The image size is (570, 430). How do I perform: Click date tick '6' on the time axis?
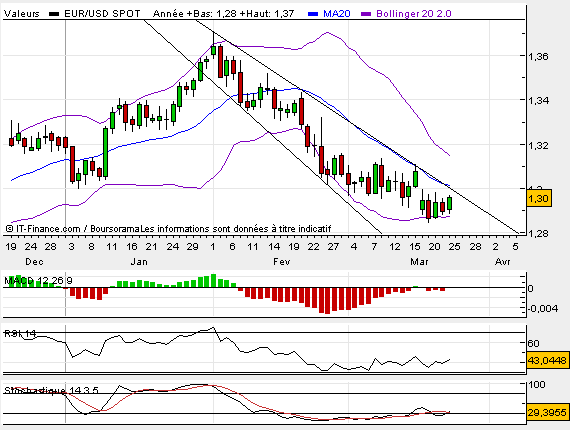pos(233,247)
